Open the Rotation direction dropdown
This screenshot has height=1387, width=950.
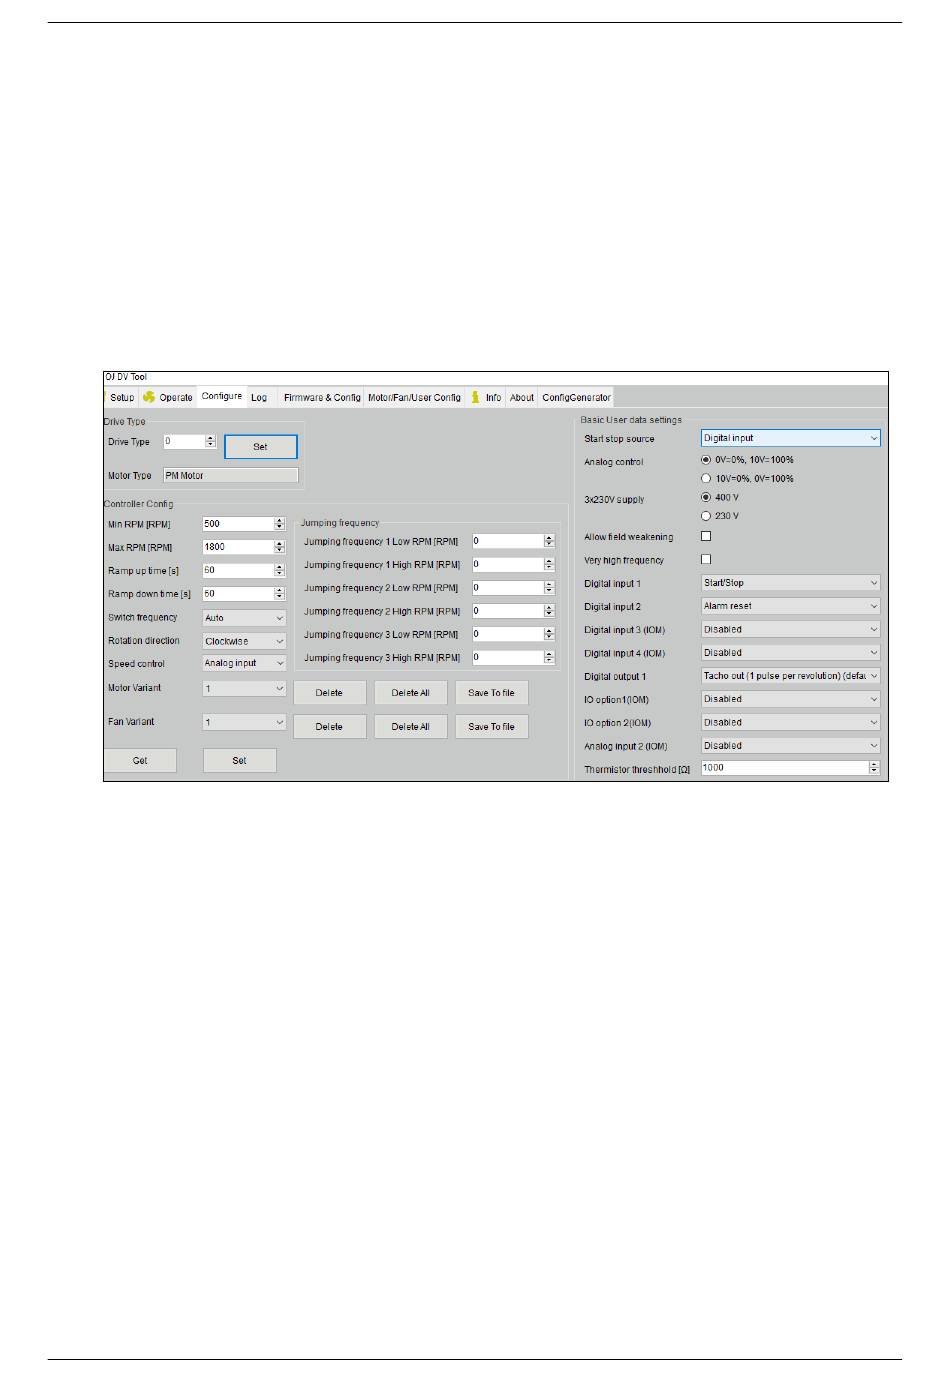[244, 641]
